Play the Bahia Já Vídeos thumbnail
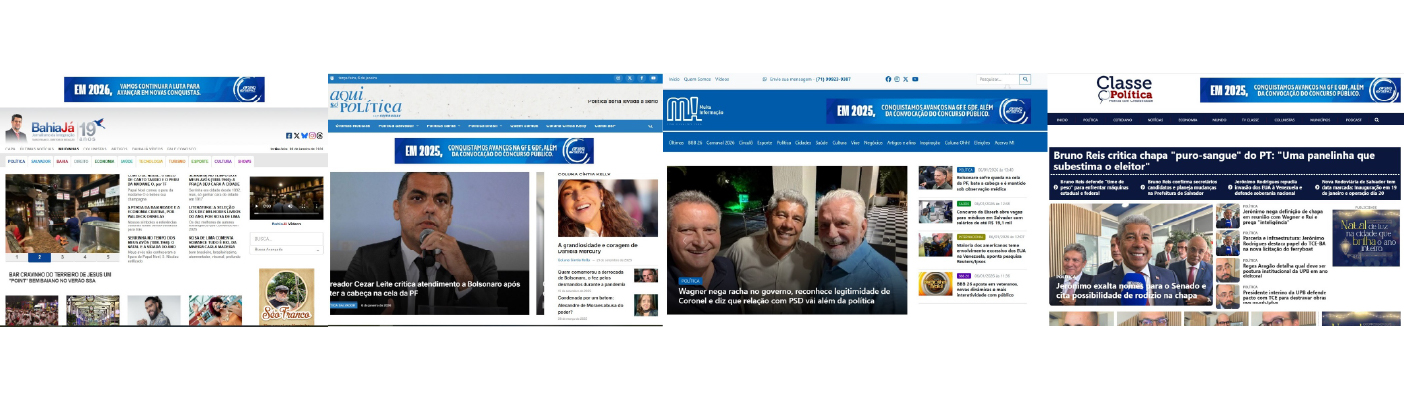This screenshot has width=1404, height=409. [286, 199]
